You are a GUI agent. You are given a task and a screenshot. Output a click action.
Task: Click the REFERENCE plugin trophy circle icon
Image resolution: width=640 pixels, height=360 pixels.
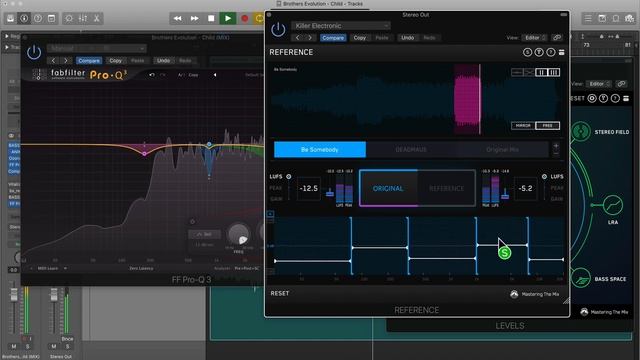[539, 52]
